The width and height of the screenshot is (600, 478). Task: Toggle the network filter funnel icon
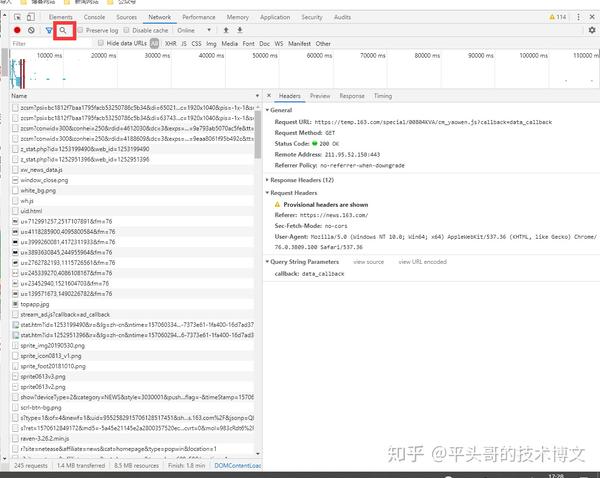49,30
